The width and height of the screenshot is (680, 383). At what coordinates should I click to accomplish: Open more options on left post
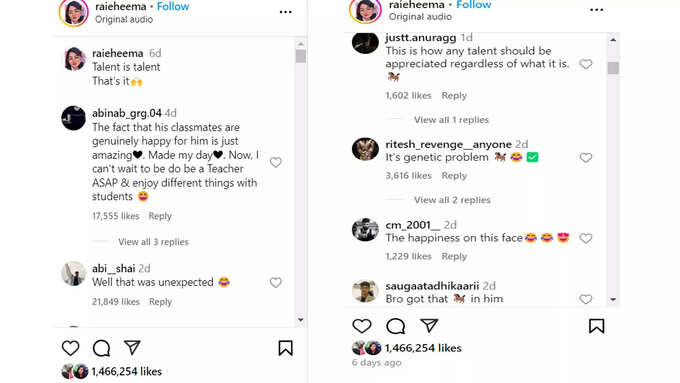coord(285,12)
